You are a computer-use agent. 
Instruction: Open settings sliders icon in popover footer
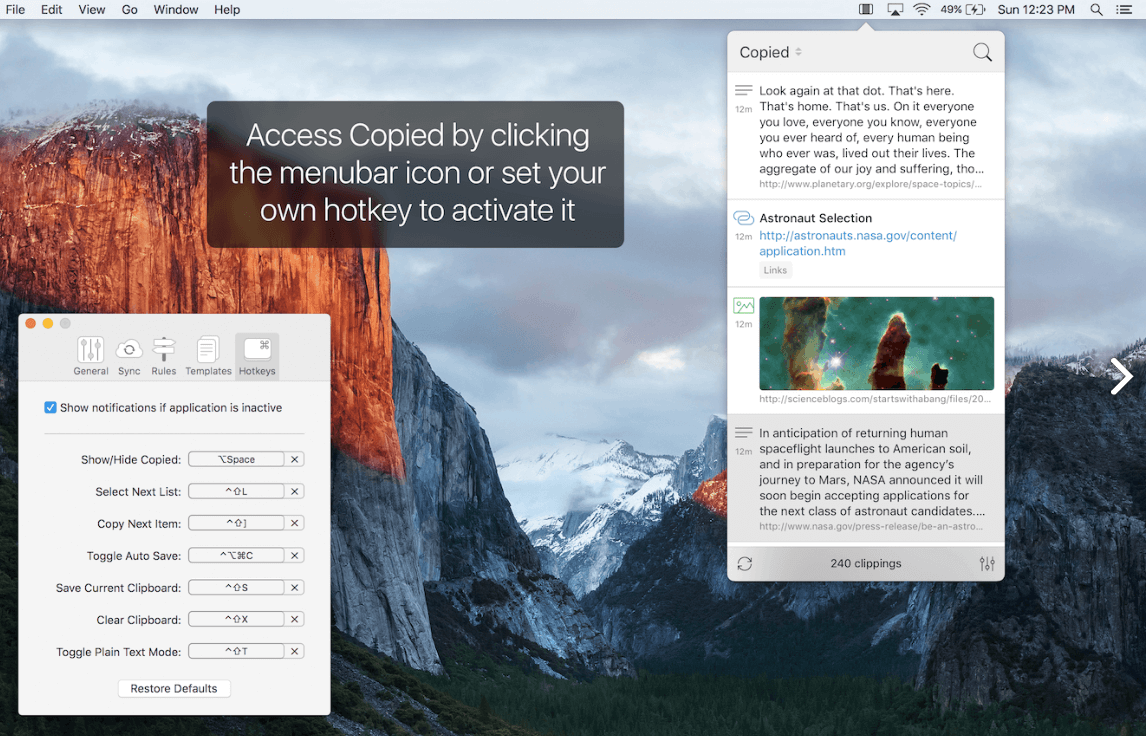click(987, 564)
